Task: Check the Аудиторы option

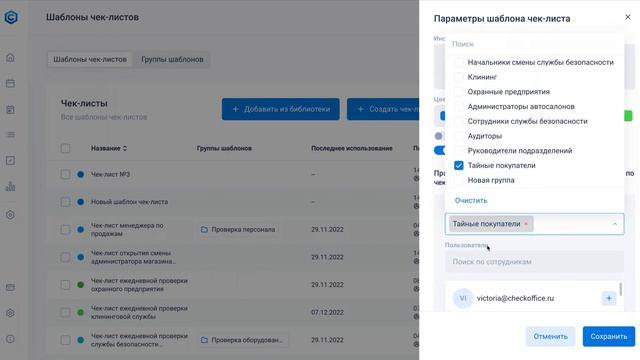Action: (459, 136)
